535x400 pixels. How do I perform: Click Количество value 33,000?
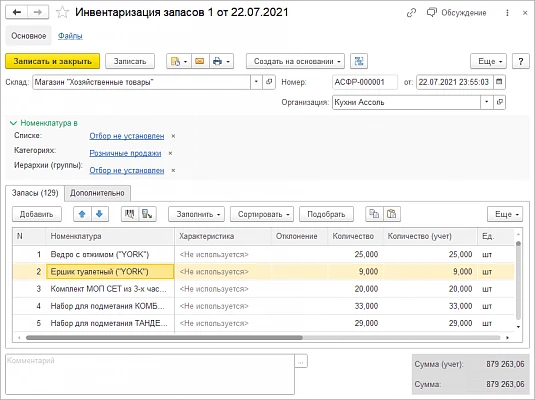(366, 306)
